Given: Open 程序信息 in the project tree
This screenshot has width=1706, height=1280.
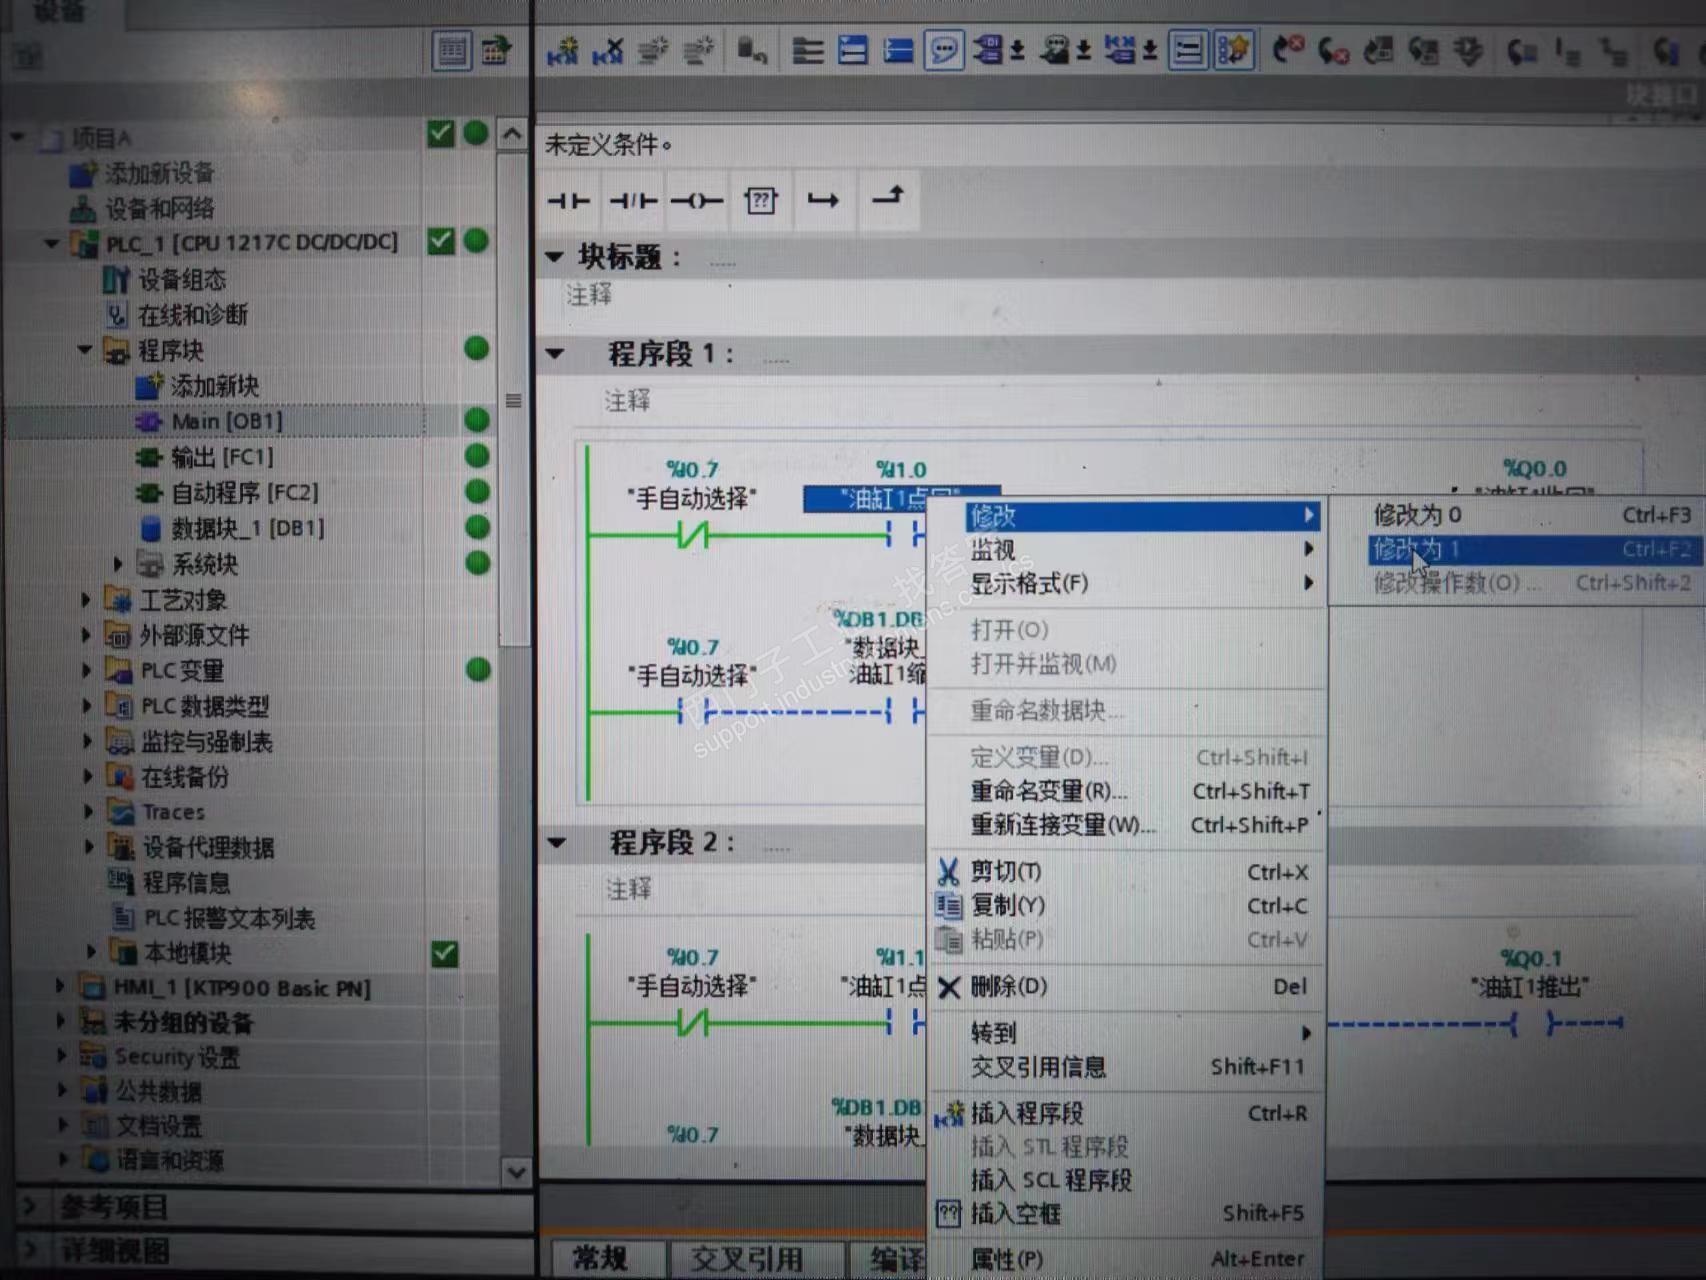Looking at the screenshot, I should (x=186, y=882).
